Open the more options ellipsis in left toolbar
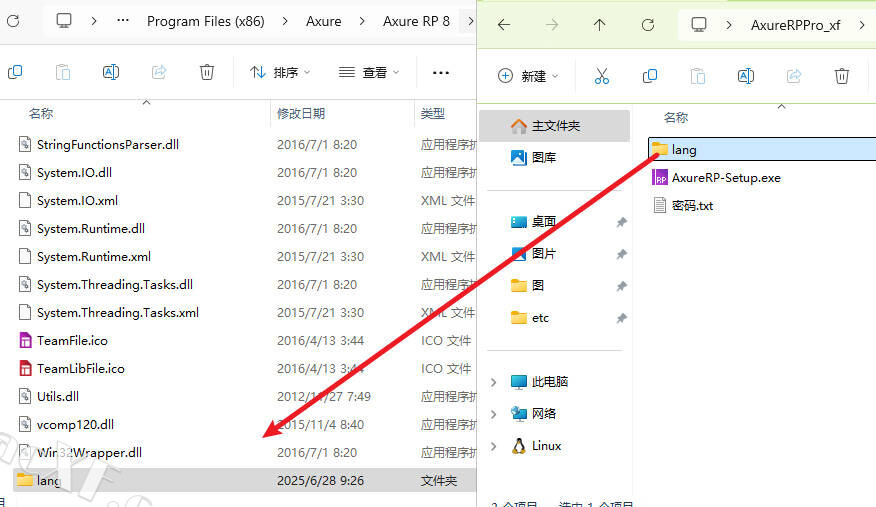 click(441, 73)
